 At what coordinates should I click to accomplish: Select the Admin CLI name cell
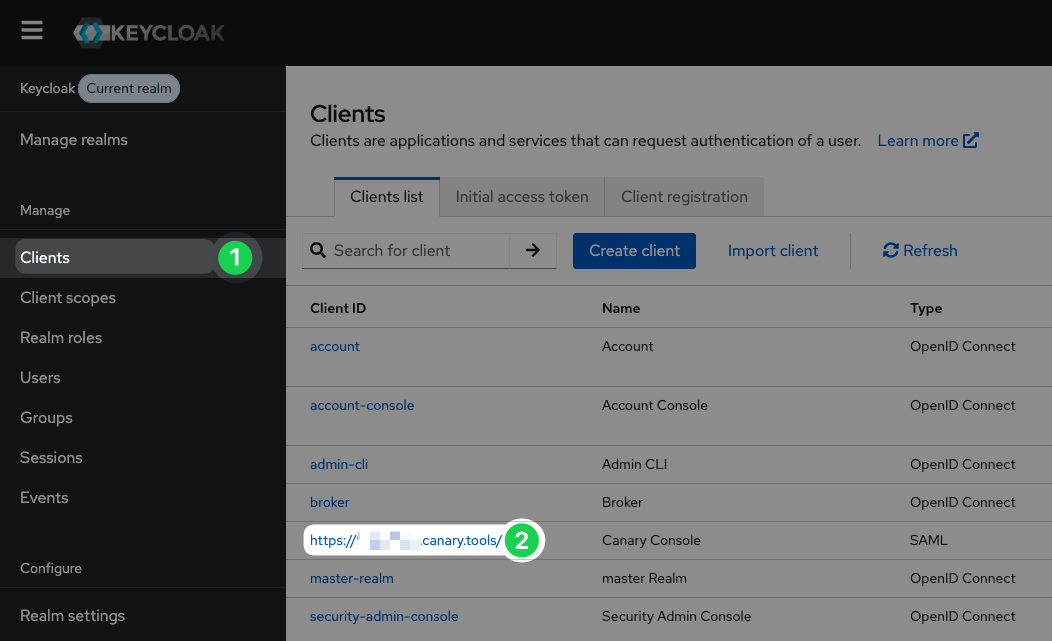pos(634,464)
